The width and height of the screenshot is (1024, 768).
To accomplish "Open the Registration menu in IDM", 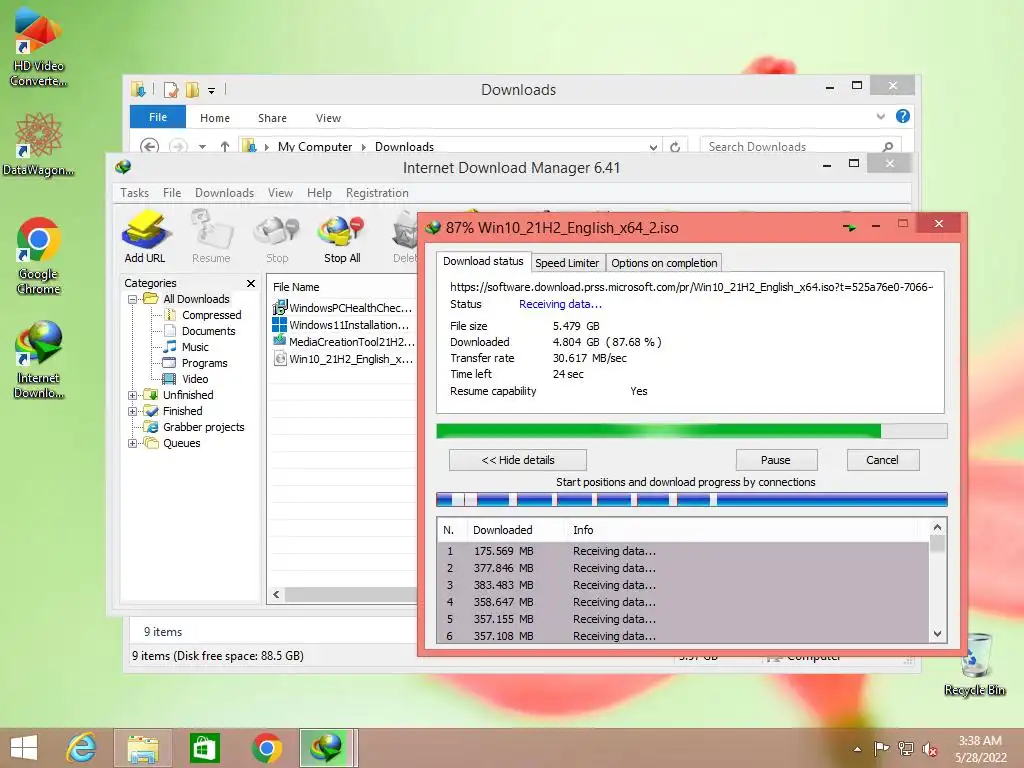I will pyautogui.click(x=377, y=193).
